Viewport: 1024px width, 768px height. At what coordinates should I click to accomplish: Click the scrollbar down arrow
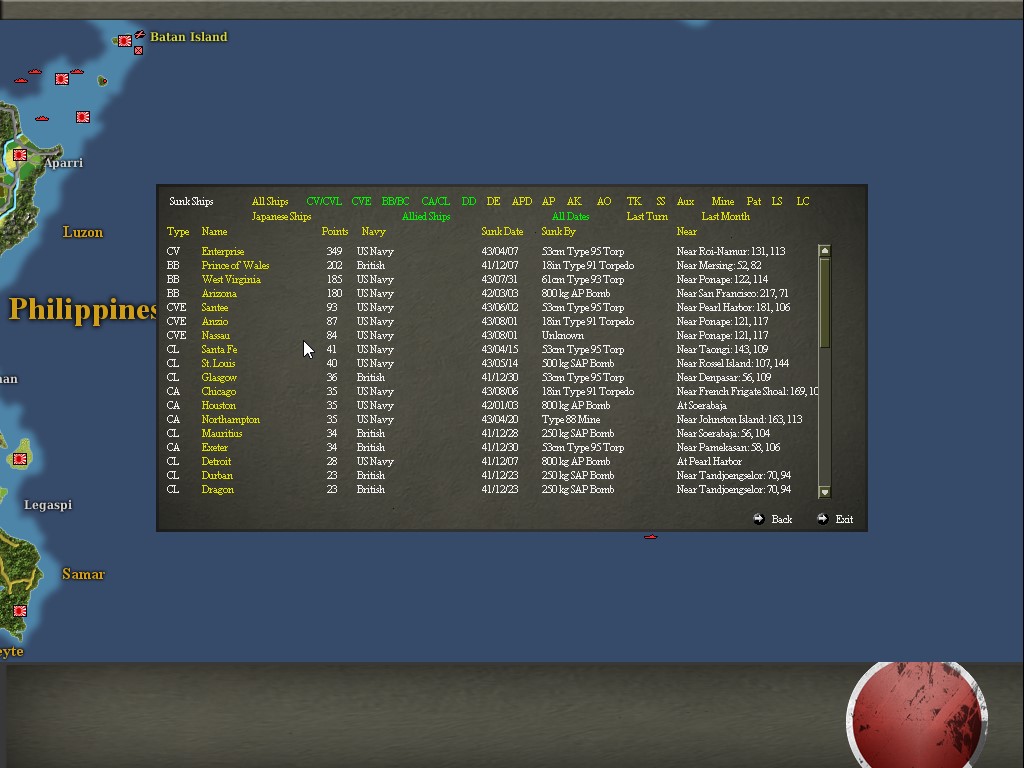[x=824, y=492]
